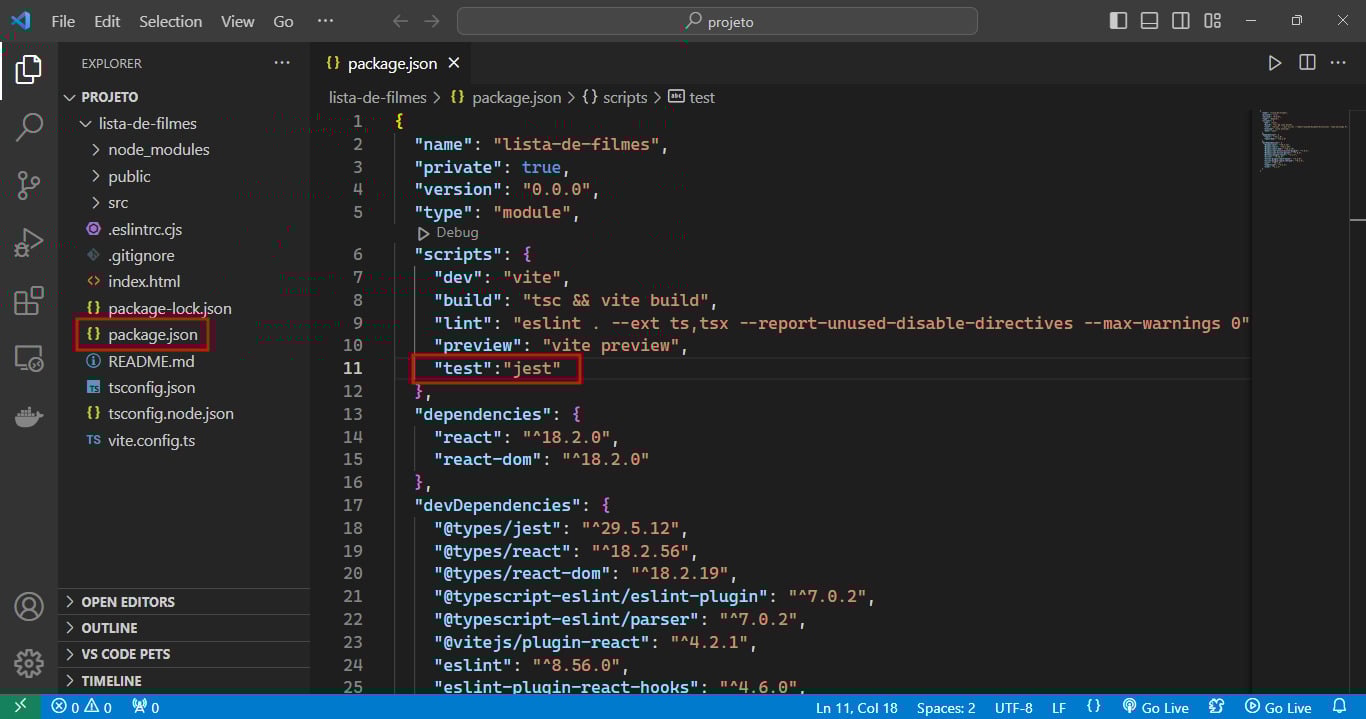
Task: Expand the node_modules folder
Action: click(158, 150)
